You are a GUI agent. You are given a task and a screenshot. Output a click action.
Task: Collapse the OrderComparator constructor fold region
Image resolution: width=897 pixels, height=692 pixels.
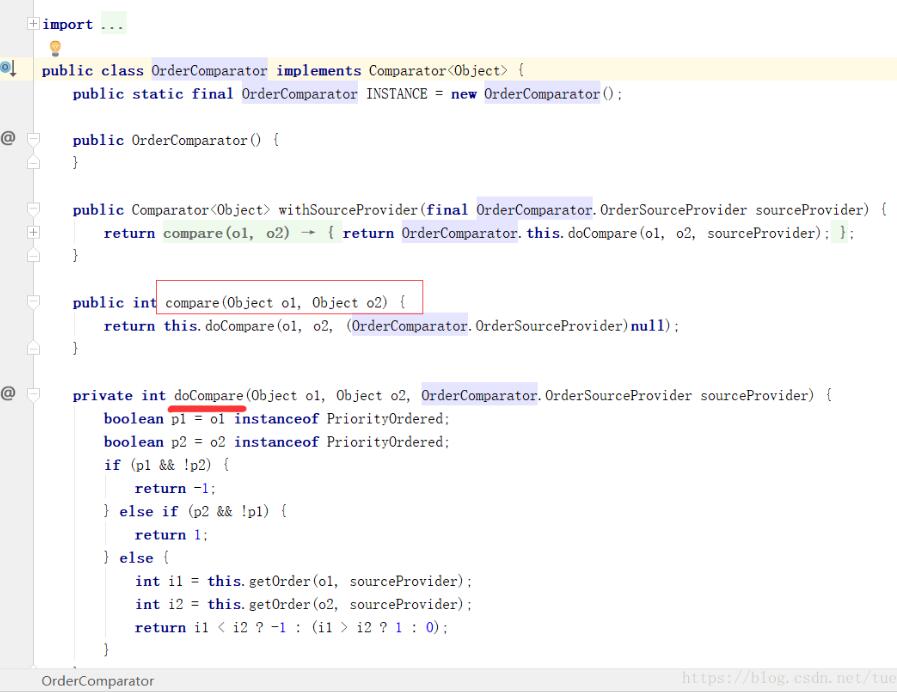[x=35, y=138]
